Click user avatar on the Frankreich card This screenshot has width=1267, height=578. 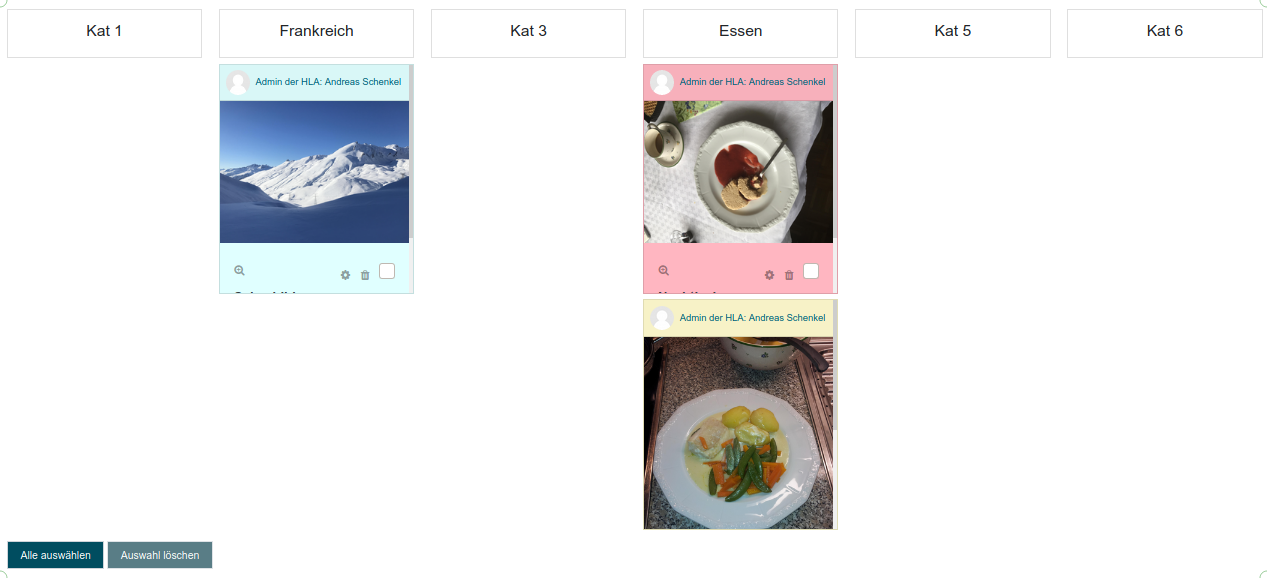(238, 83)
